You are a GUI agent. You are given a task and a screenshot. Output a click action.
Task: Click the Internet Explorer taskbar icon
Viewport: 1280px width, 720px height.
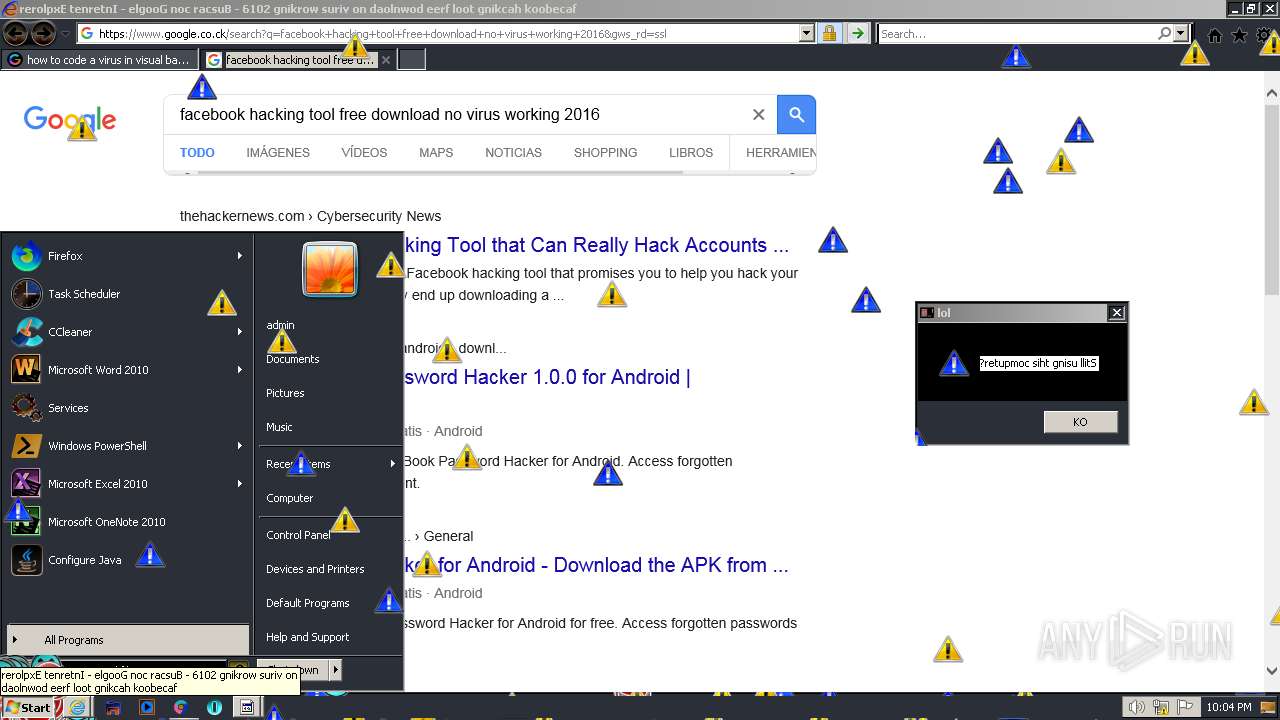[77, 707]
